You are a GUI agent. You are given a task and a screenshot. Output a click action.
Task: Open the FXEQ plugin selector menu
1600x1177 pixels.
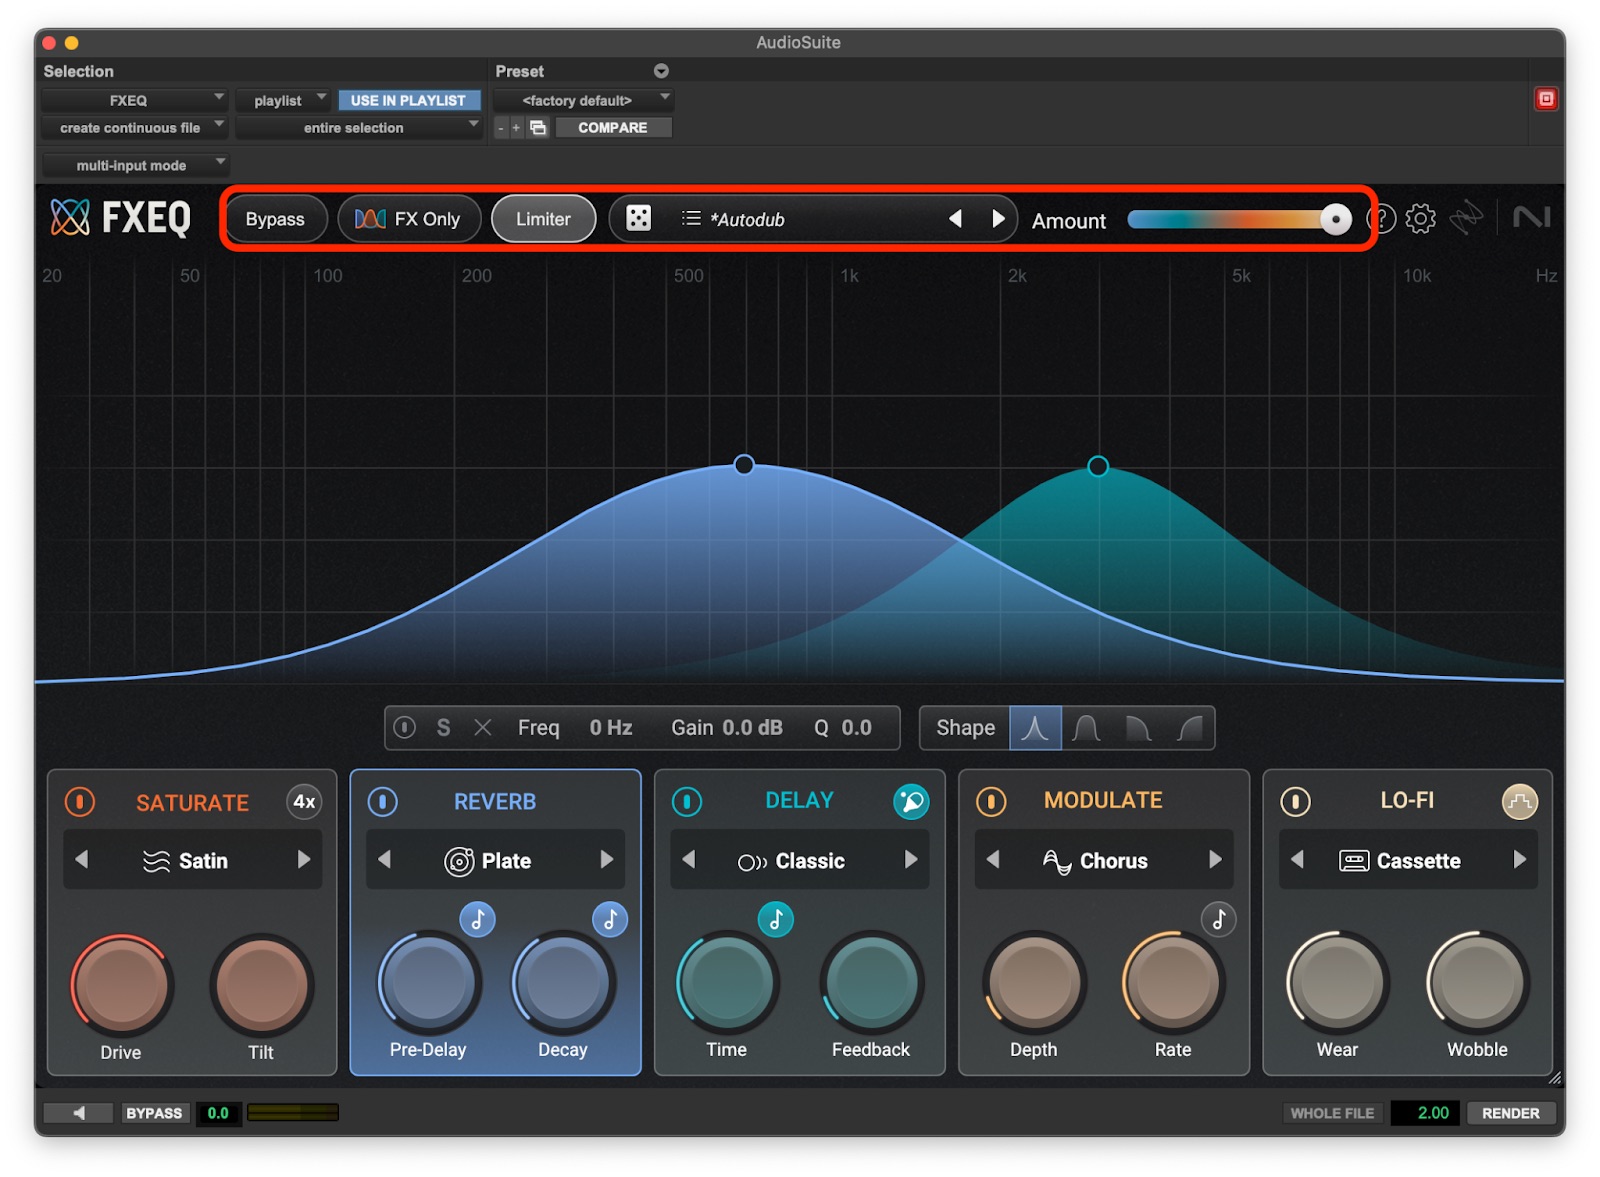point(133,100)
